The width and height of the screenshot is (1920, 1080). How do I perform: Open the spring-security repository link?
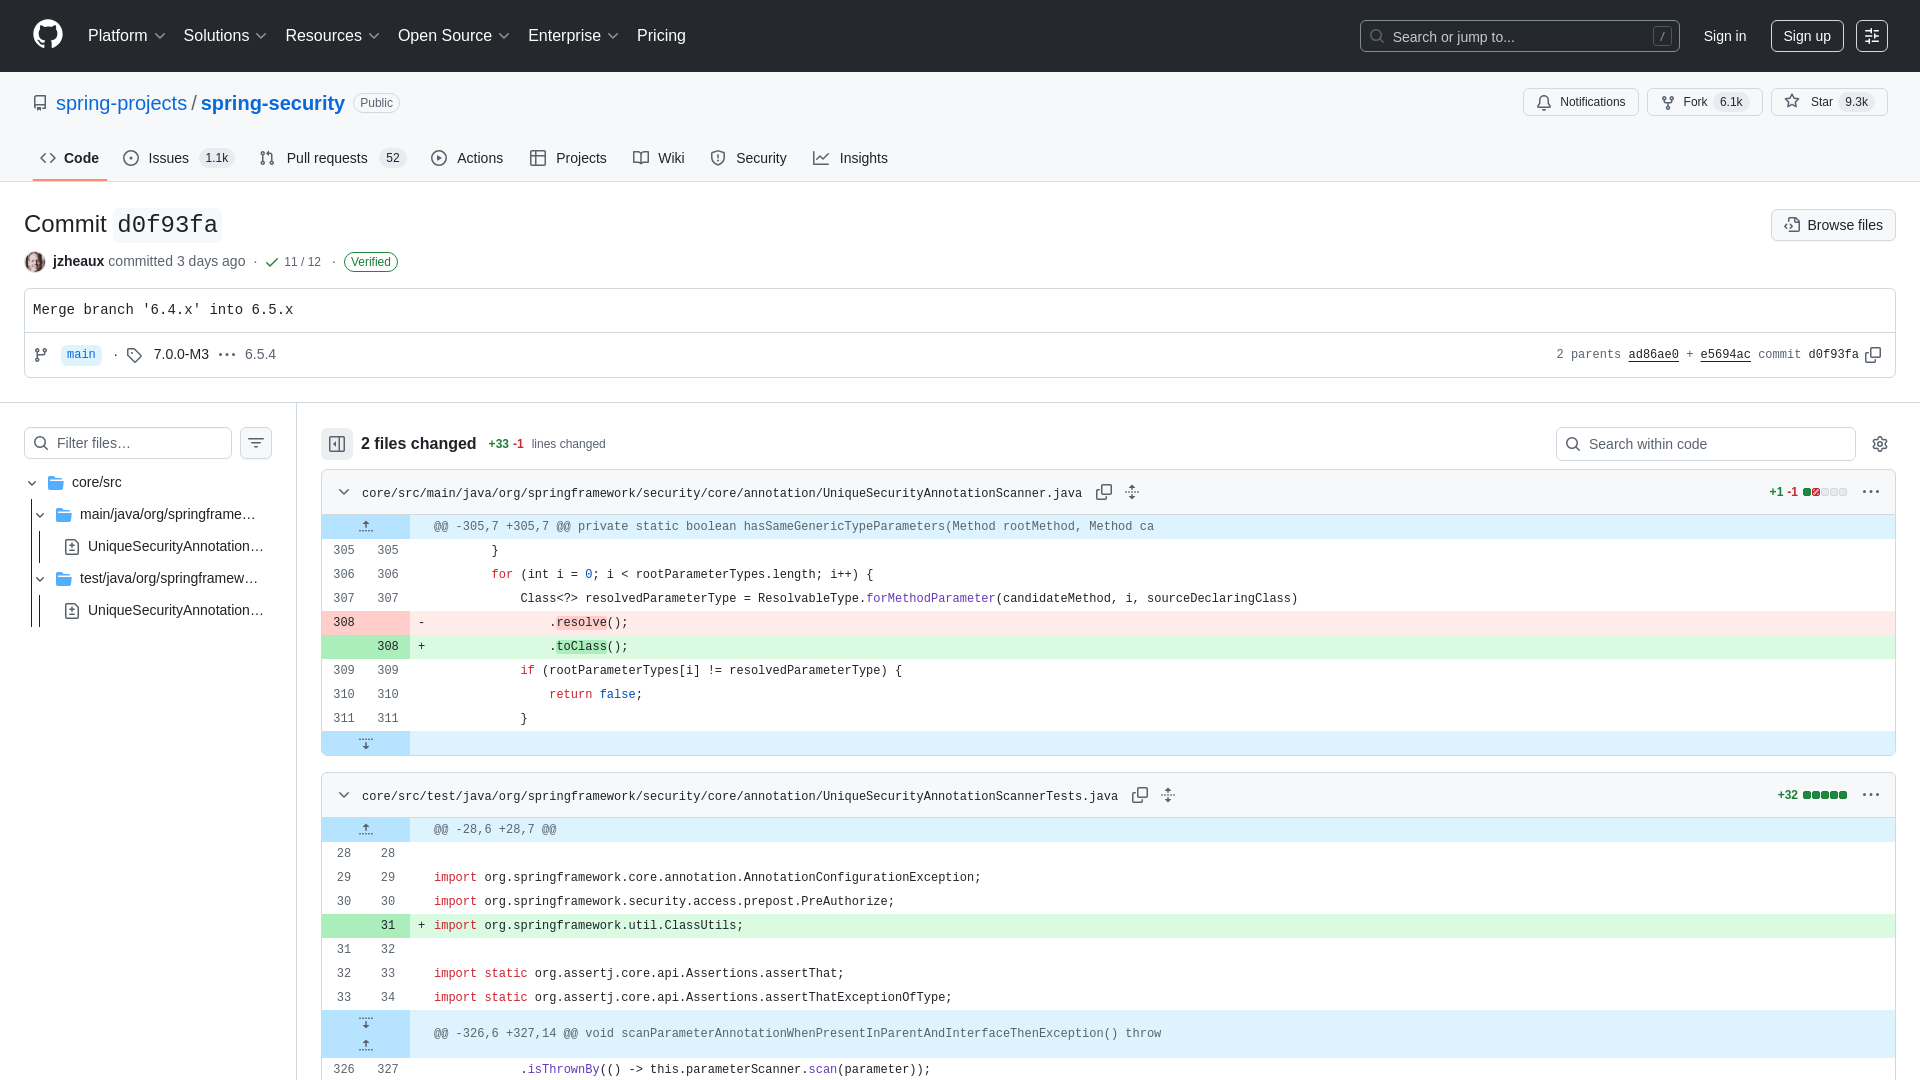coord(272,103)
